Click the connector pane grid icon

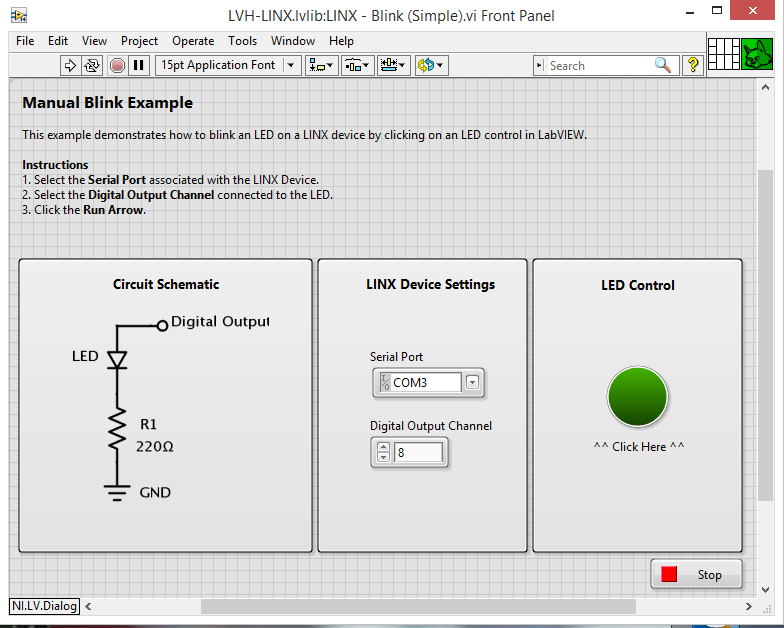[x=724, y=54]
